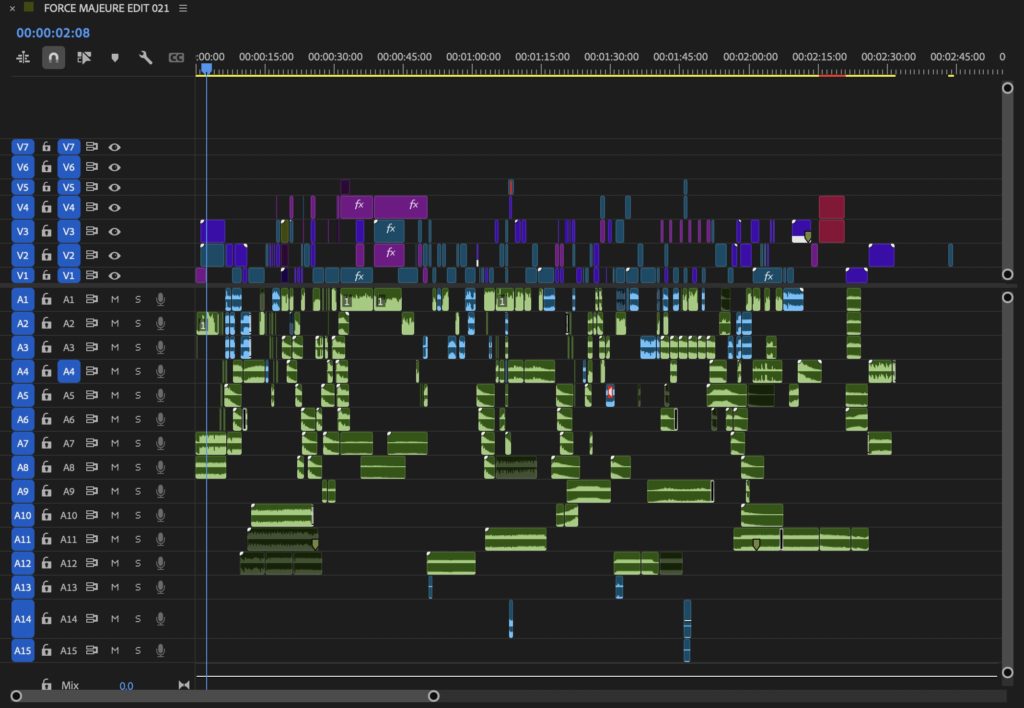Click the Linked Selection icon
Screen dimensions: 1024x708
[x=84, y=57]
